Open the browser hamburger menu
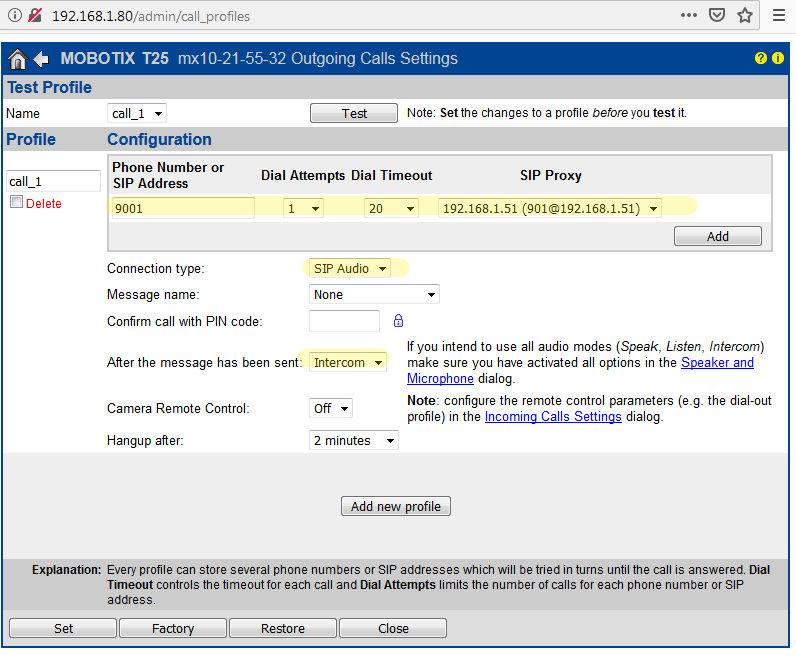796x672 pixels. pos(778,16)
